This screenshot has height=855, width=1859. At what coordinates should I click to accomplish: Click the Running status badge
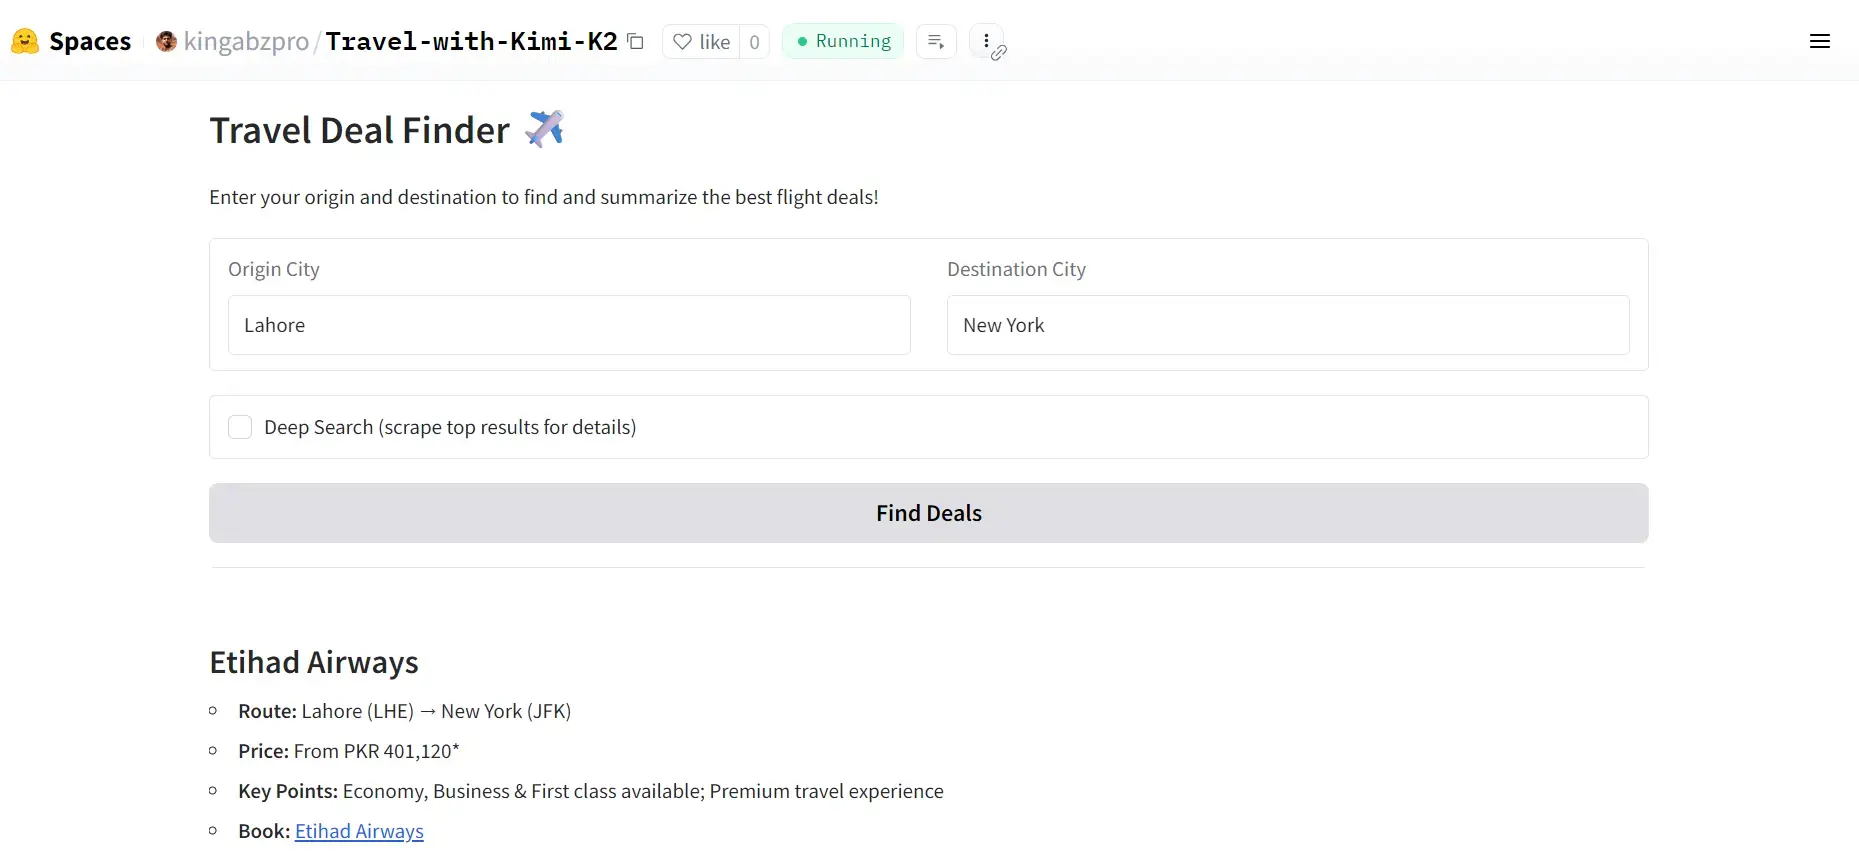tap(843, 41)
